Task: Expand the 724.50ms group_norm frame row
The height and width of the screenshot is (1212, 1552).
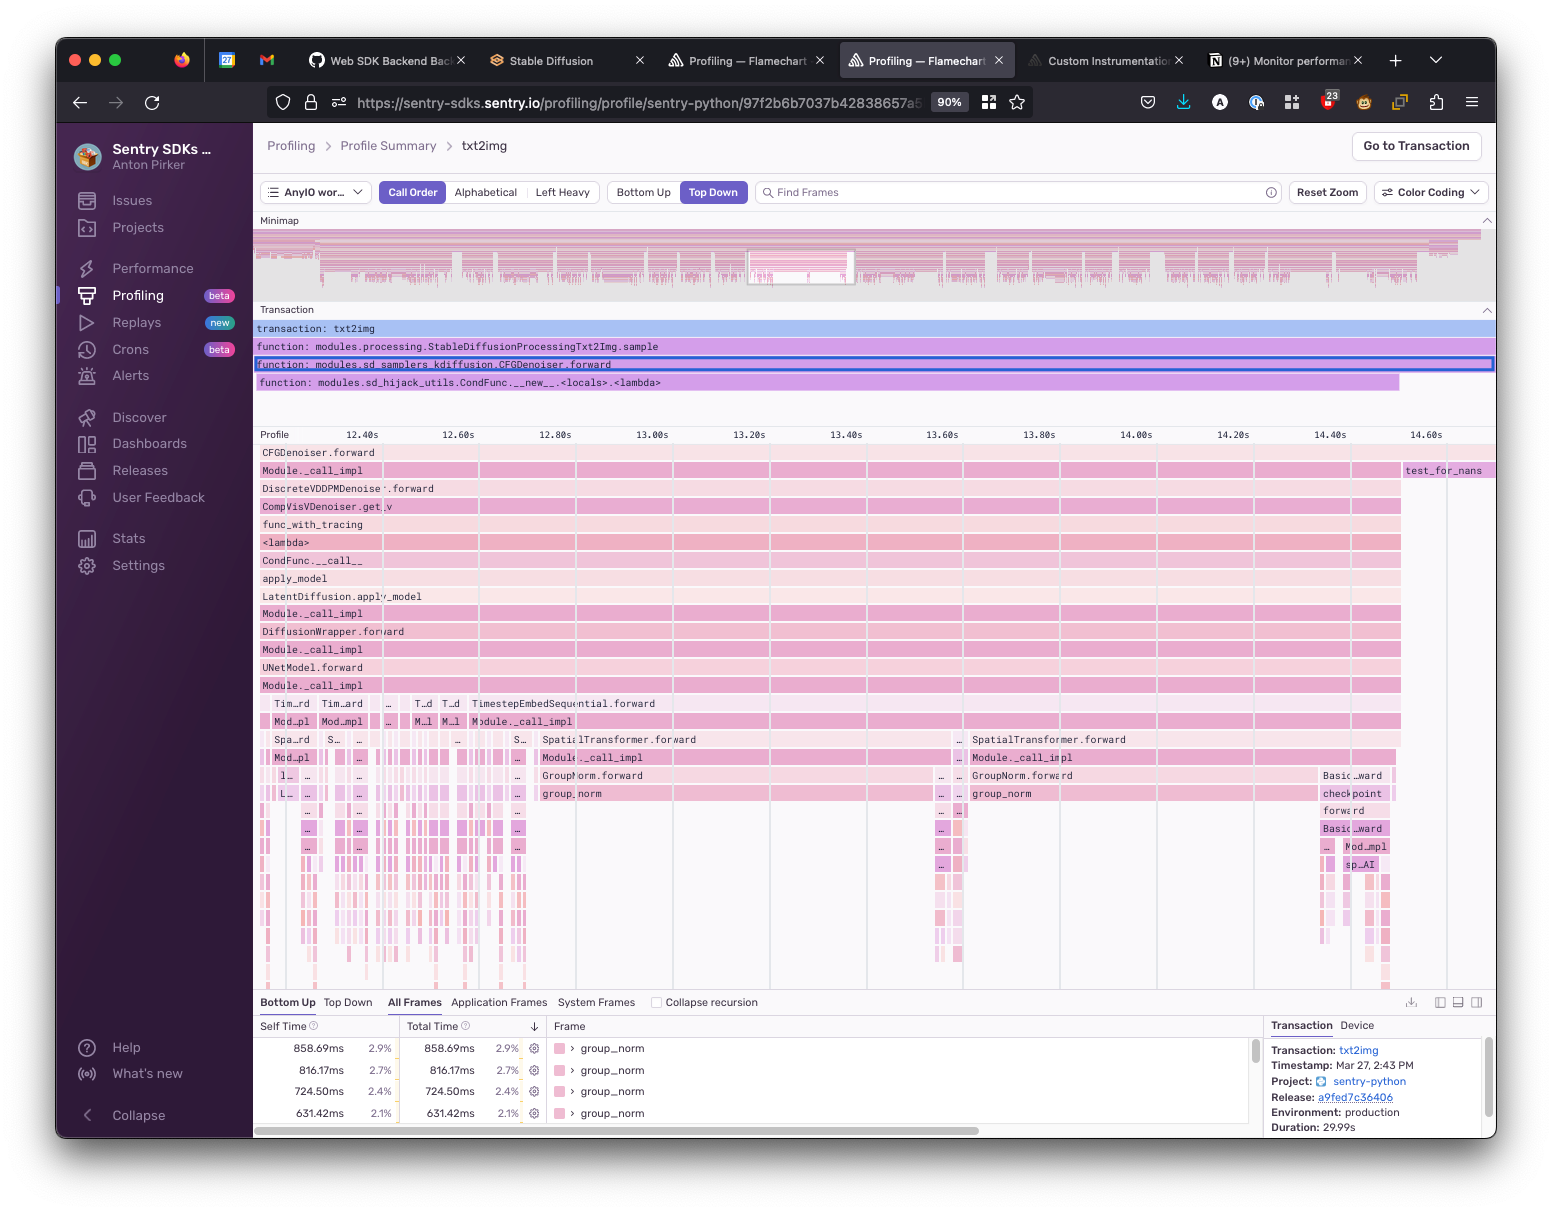Action: [572, 1092]
